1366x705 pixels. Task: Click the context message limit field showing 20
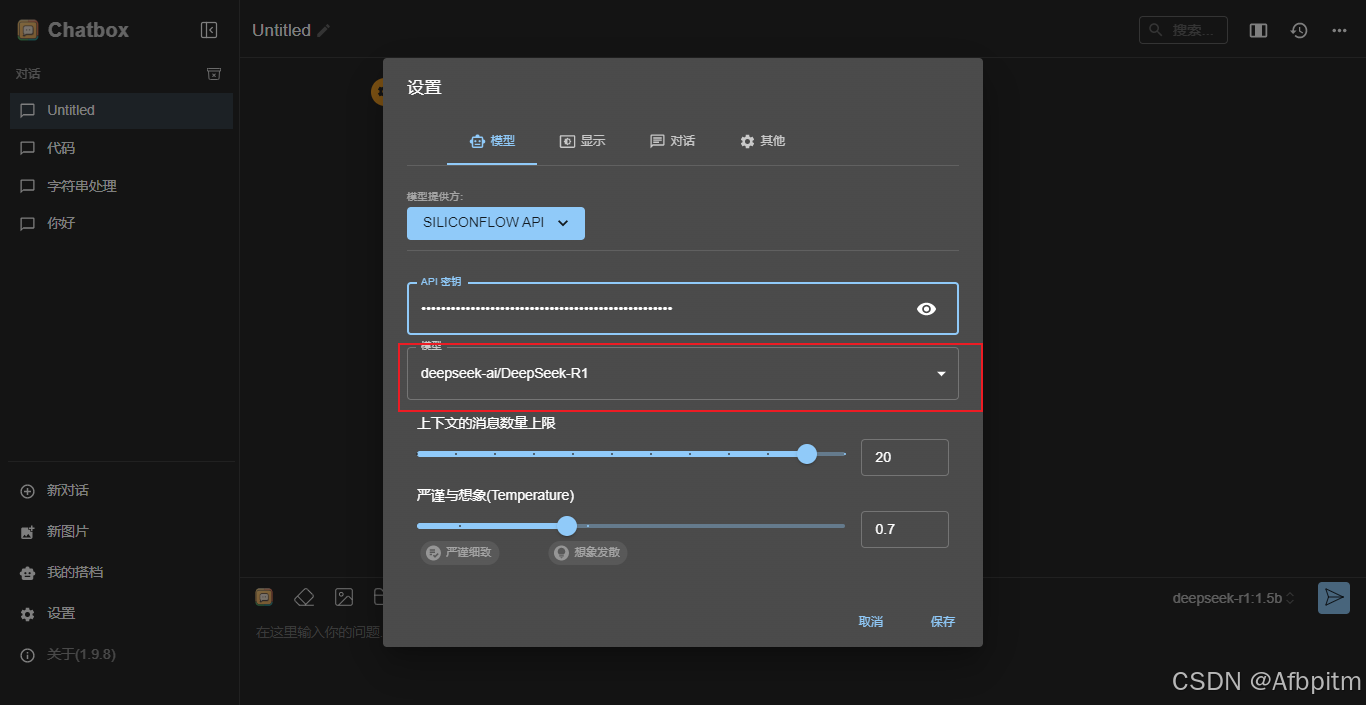(x=905, y=457)
